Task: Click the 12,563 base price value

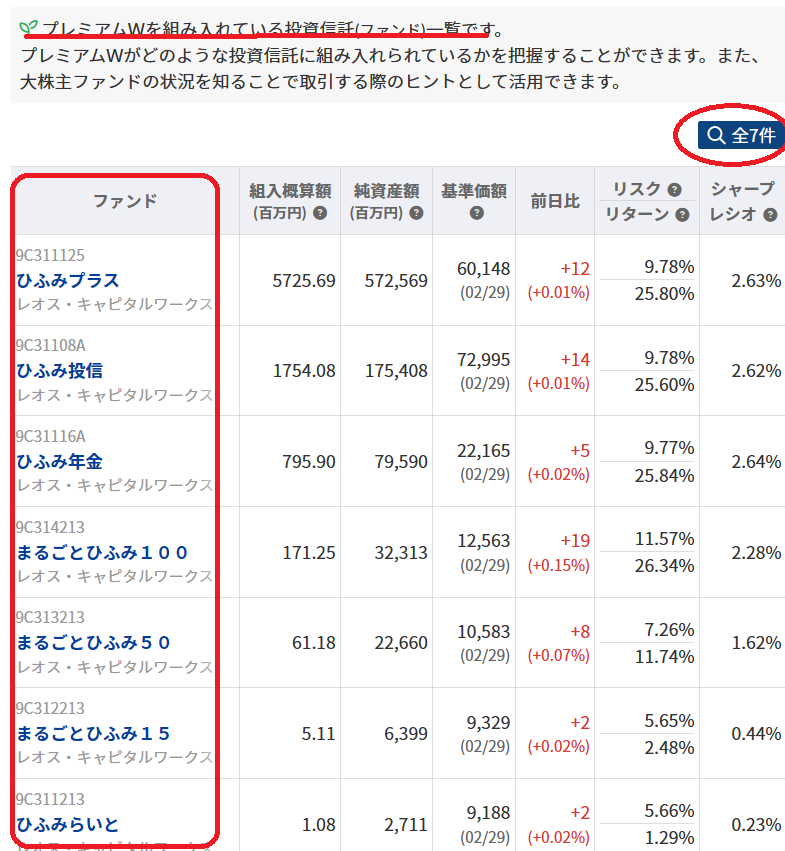Action: 484,541
